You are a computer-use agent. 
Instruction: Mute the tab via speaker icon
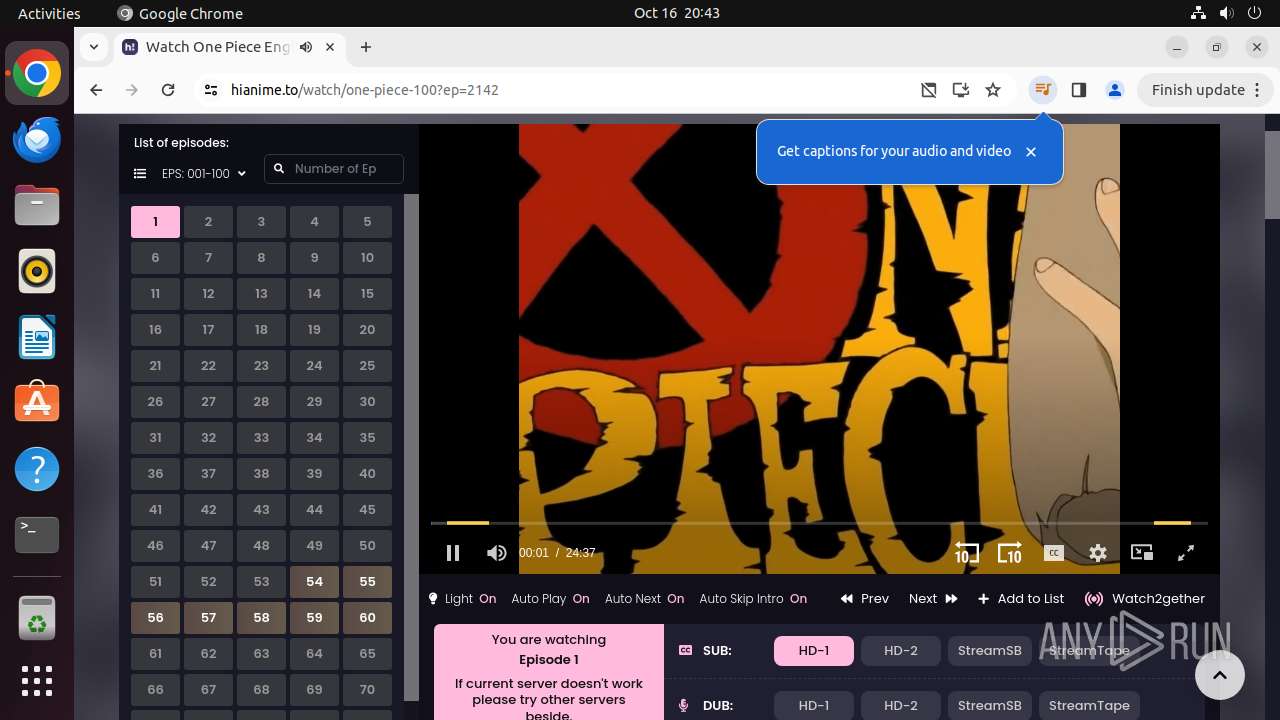306,47
